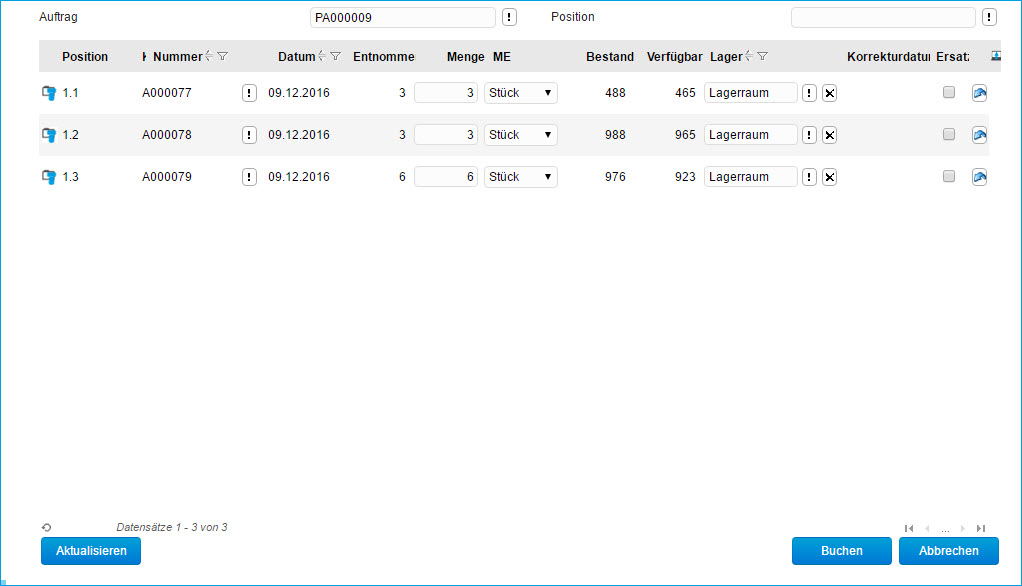The image size is (1022, 586).
Task: Click Verfügbar value 465
Action: click(685, 93)
